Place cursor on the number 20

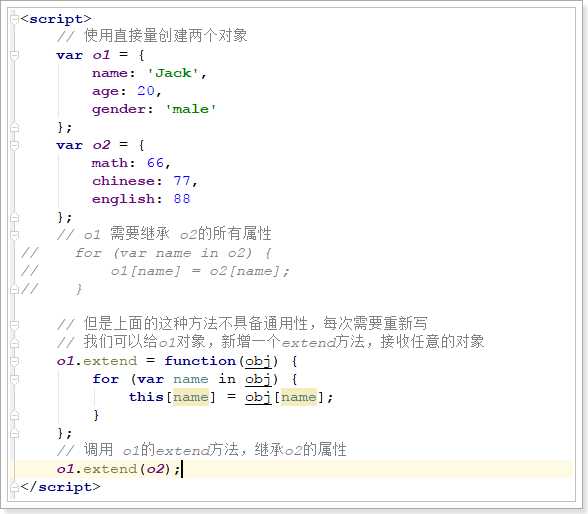point(146,91)
